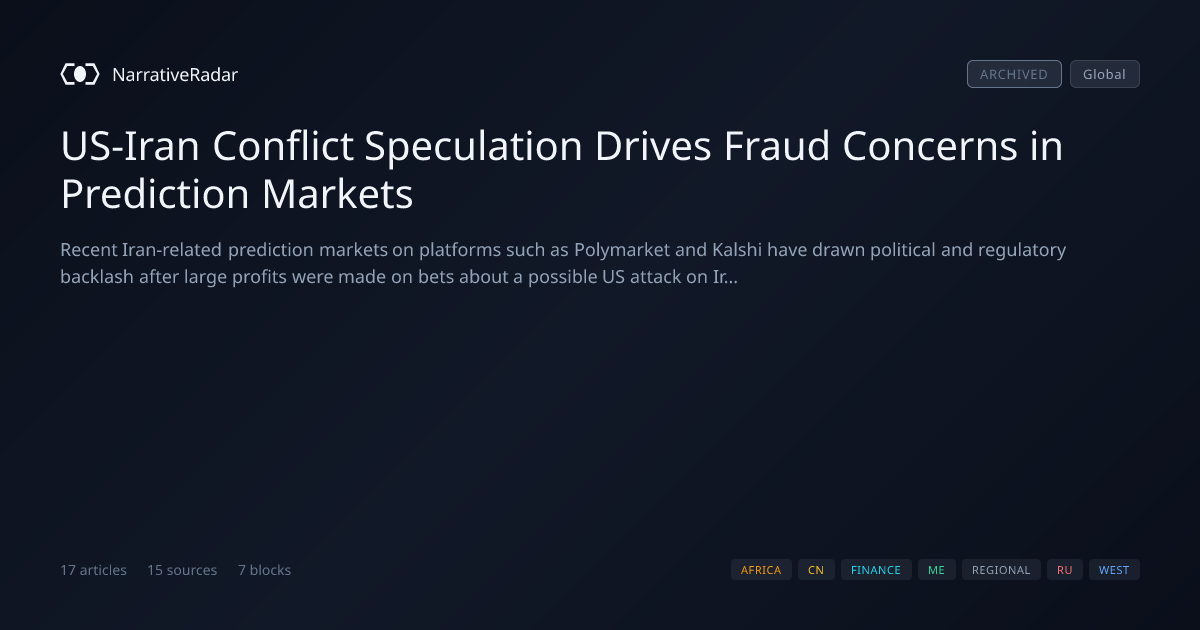The image size is (1200, 630).
Task: Select the red RU tag
Action: [x=1064, y=570]
